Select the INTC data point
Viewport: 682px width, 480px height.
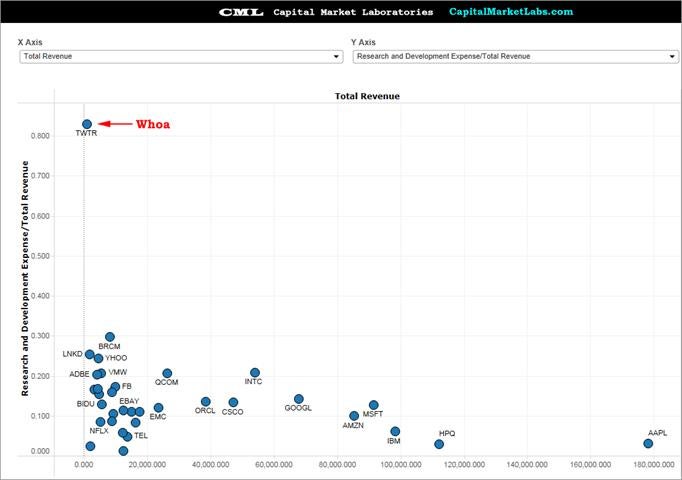click(255, 373)
